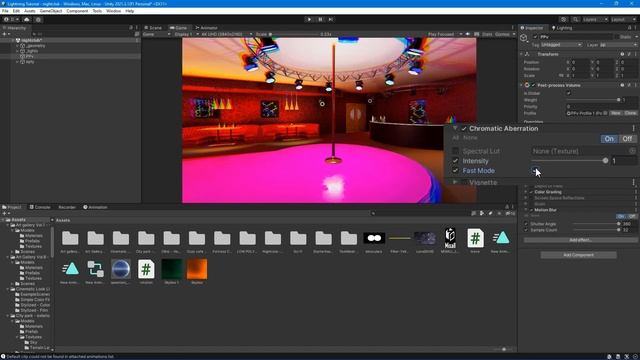The image size is (640, 360).
Task: Toggle the Chromatic Aberration effect checkbox
Action: 464,129
